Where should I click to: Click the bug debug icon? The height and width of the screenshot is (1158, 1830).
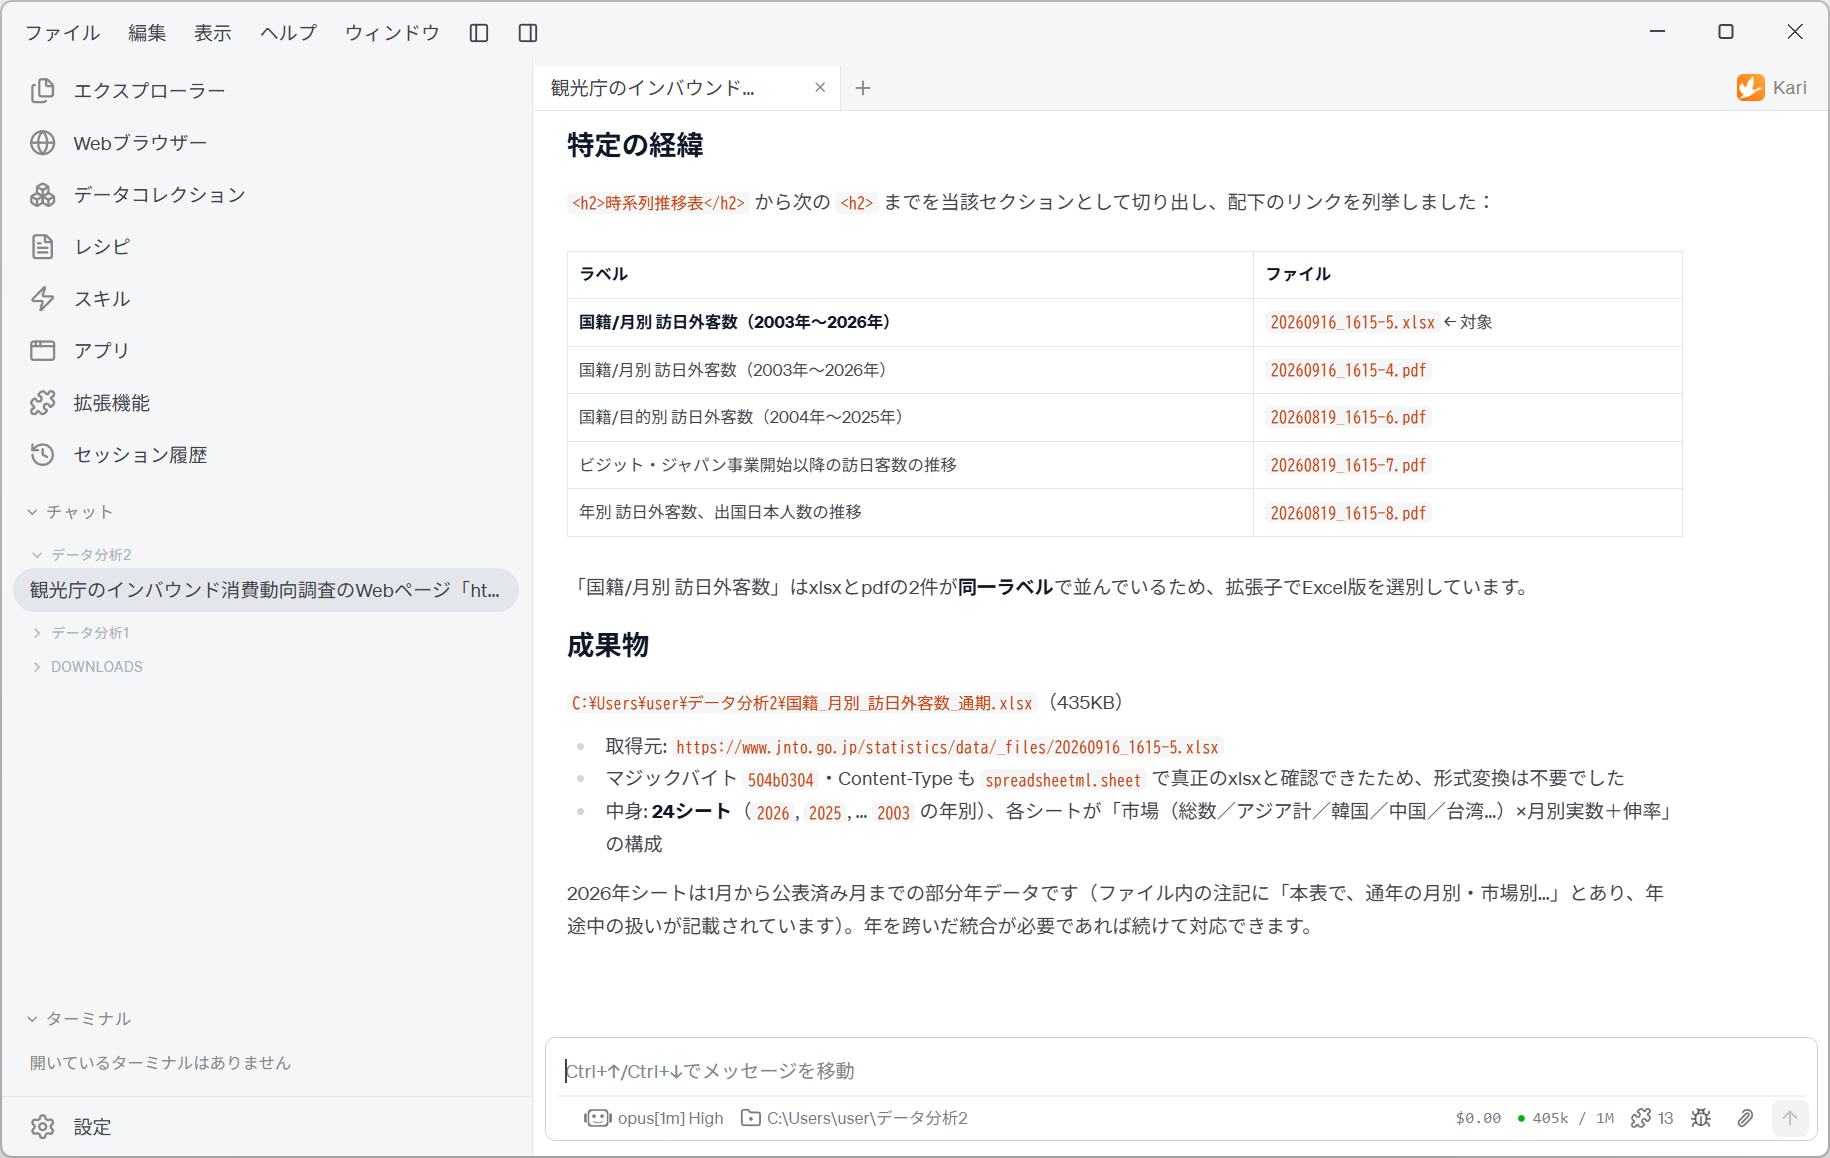tap(1701, 1118)
